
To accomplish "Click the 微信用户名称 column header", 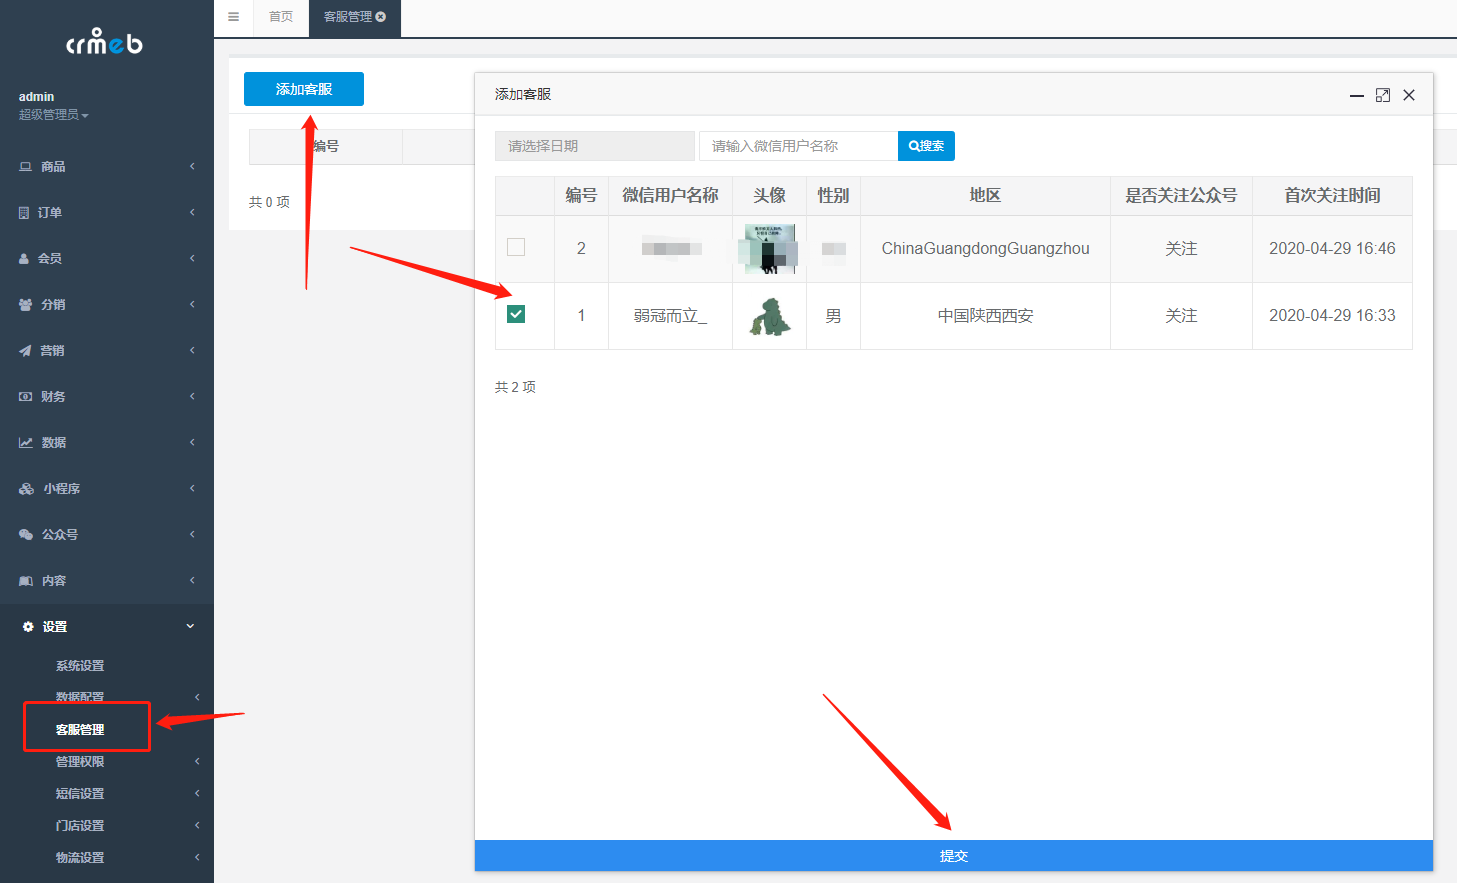I will click(x=671, y=196).
